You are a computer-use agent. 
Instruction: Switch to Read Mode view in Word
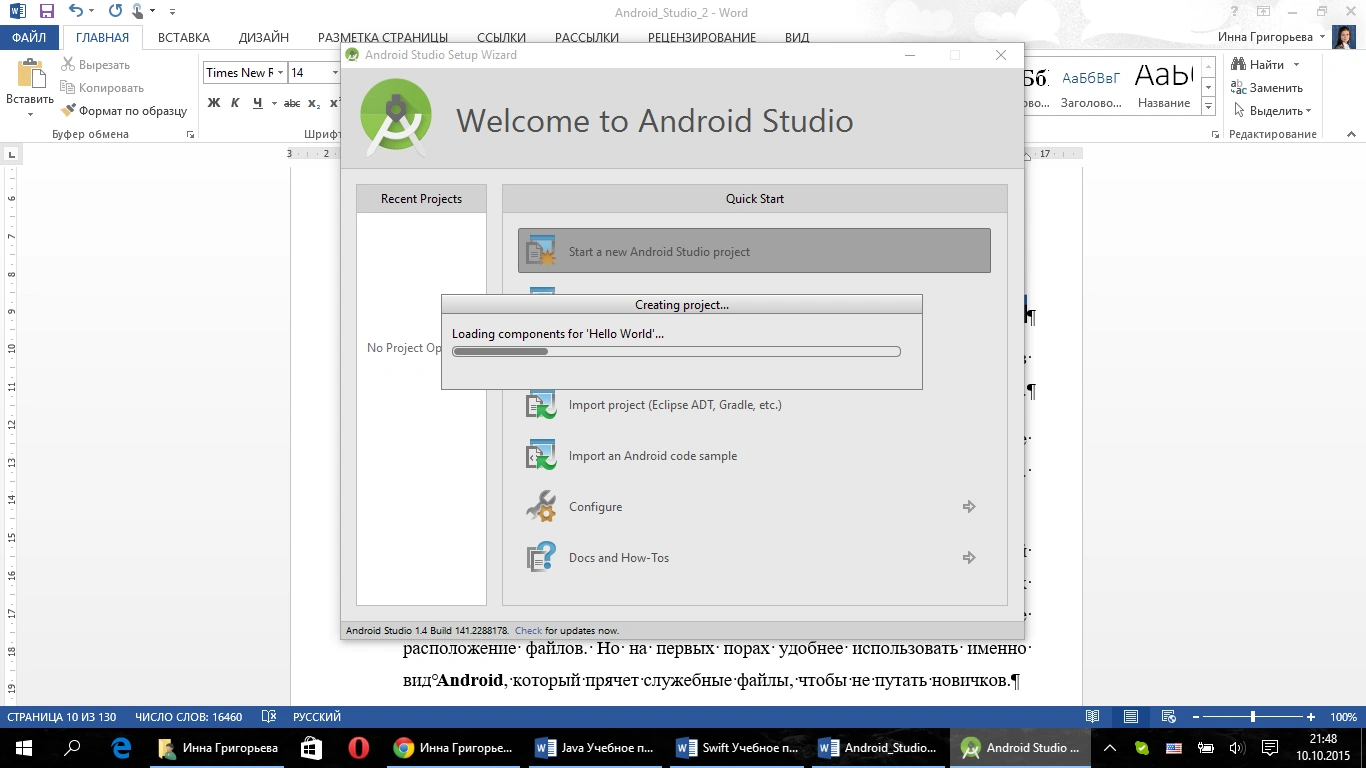click(x=1093, y=716)
